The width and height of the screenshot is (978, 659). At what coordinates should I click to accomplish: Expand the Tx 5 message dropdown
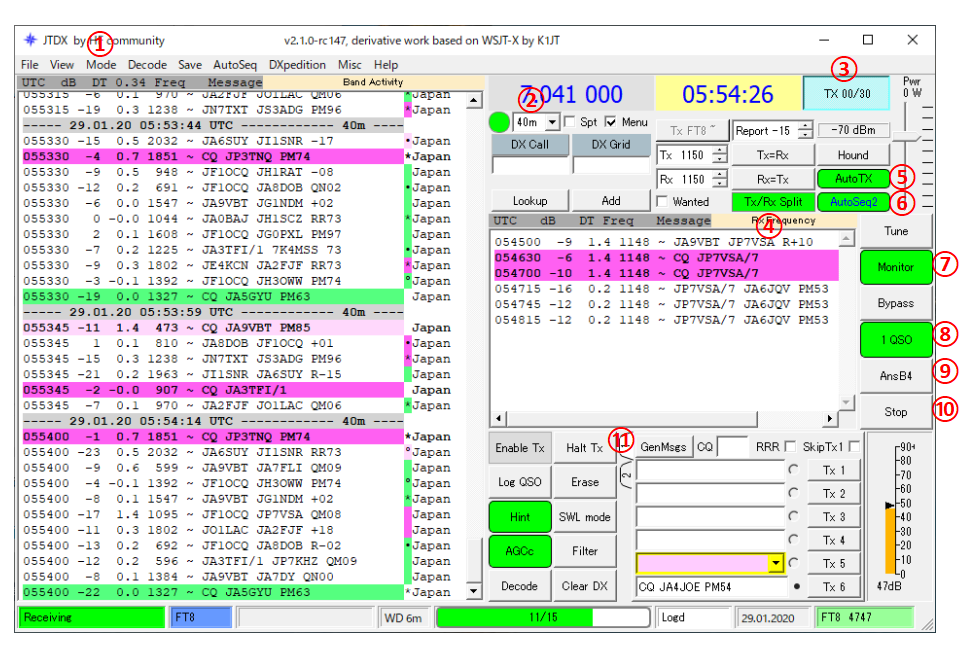coord(774,564)
